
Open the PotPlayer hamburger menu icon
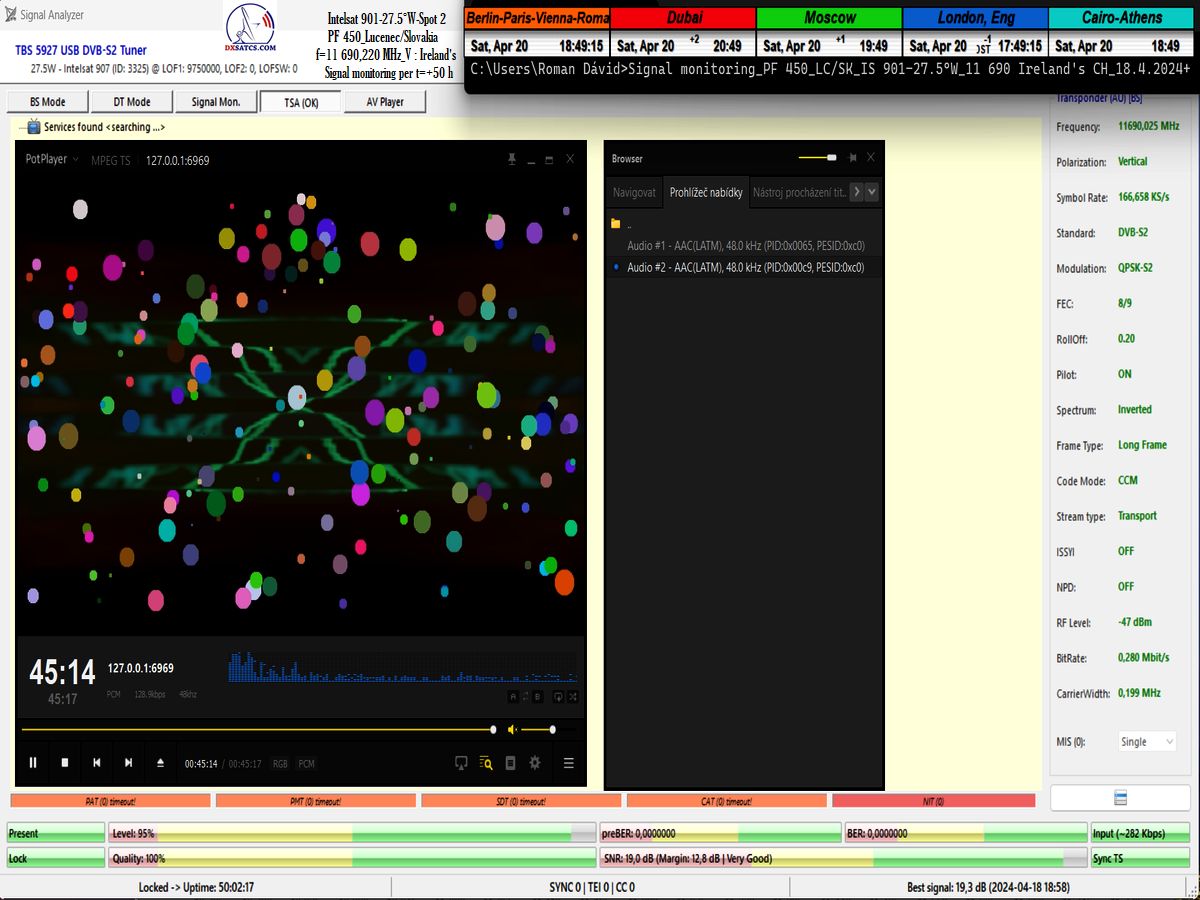[x=568, y=763]
